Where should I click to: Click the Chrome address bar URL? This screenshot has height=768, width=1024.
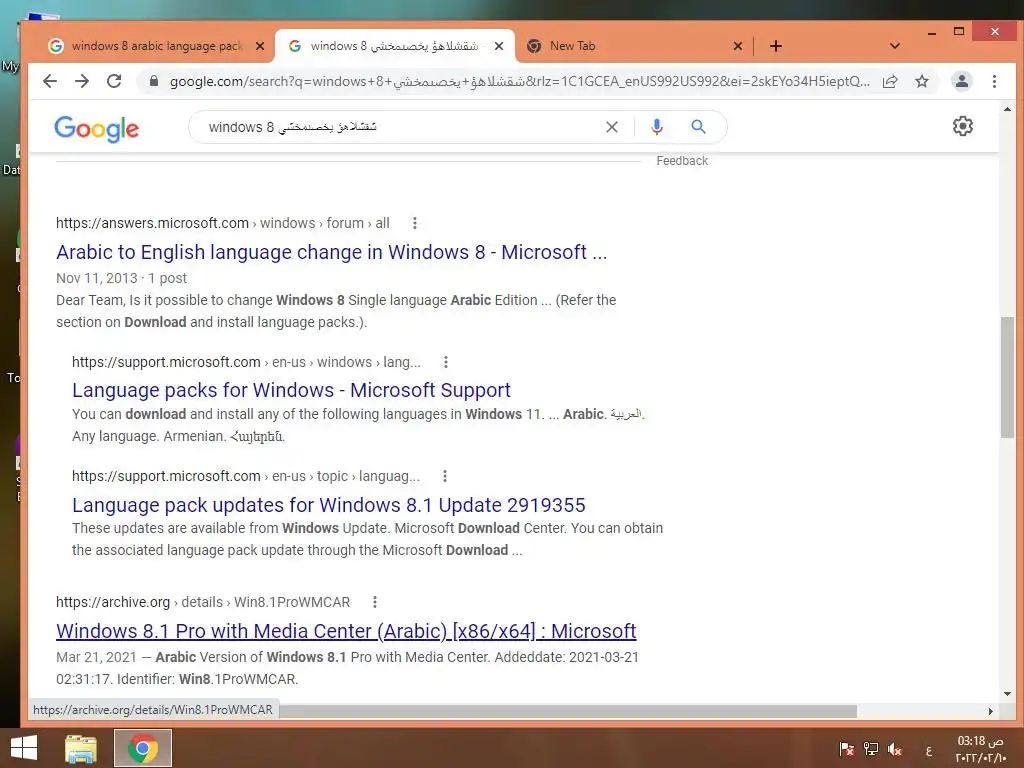point(519,81)
